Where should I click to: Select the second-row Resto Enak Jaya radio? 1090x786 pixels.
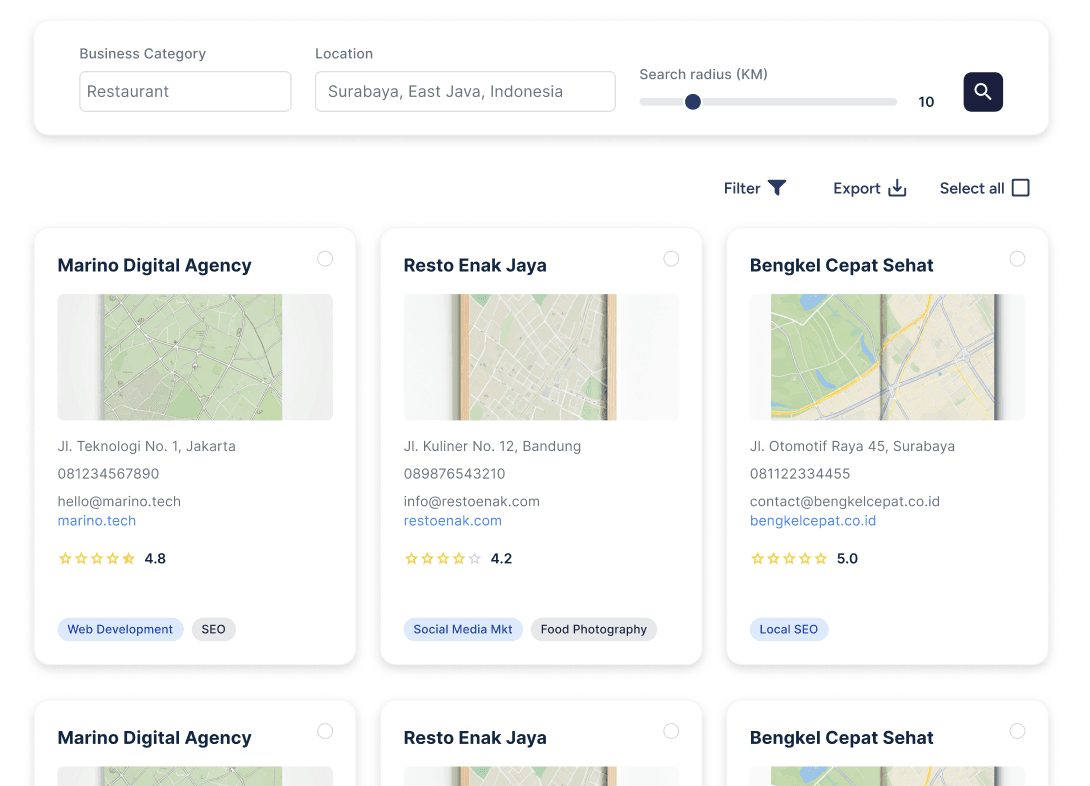pyautogui.click(x=671, y=731)
